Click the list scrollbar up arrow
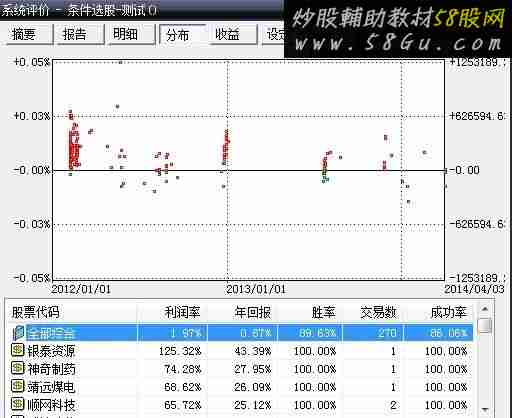 tap(485, 309)
